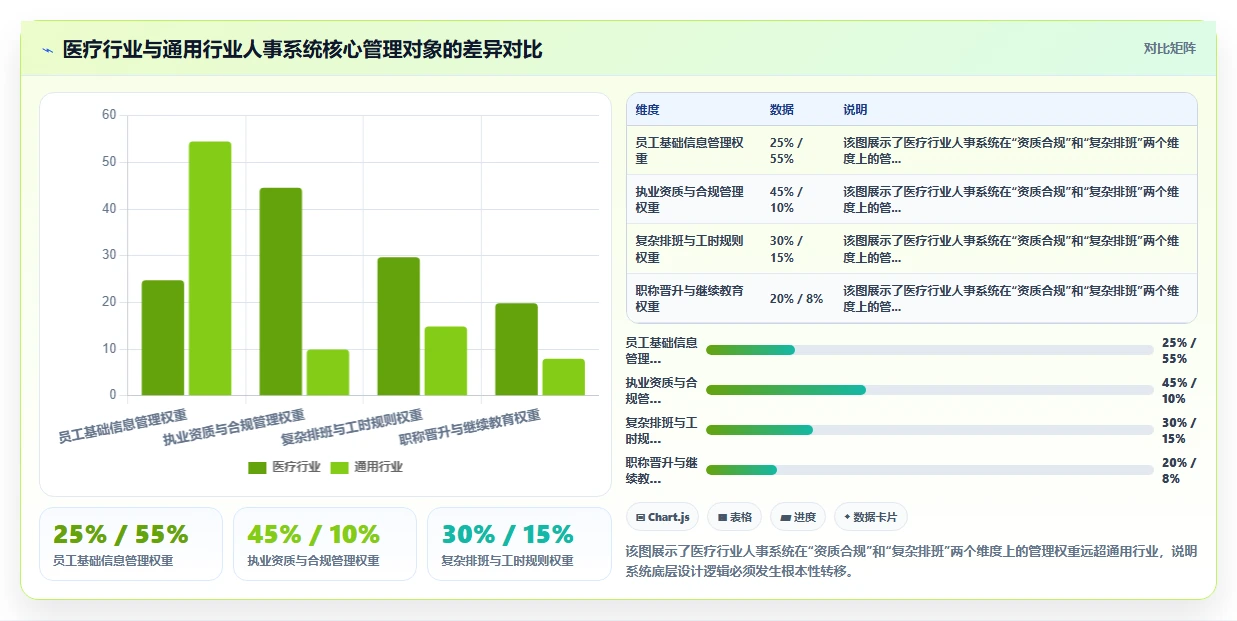Click the 医疗行业 bar for 员工基础信息管理权重
This screenshot has height=621, width=1237.
(163, 338)
